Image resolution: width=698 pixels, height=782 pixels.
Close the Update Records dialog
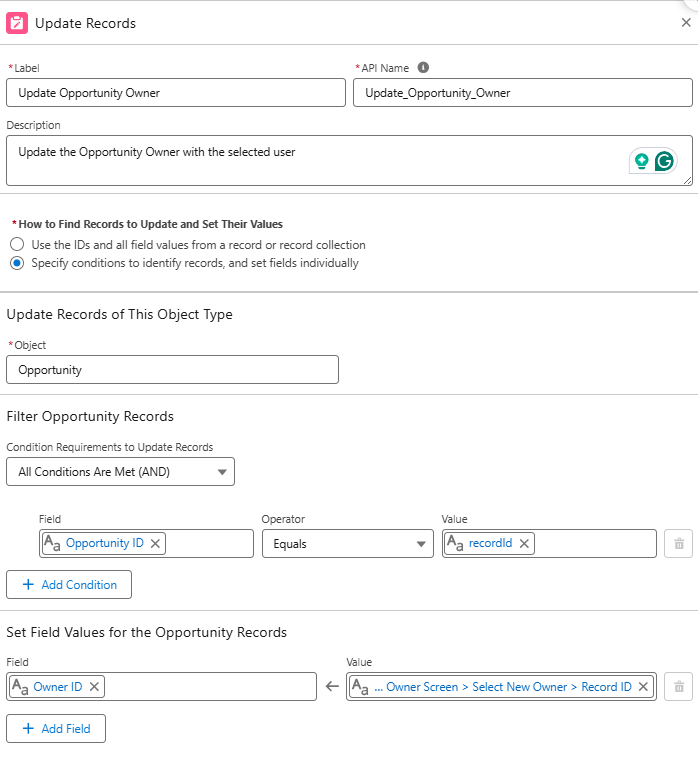[x=686, y=22]
